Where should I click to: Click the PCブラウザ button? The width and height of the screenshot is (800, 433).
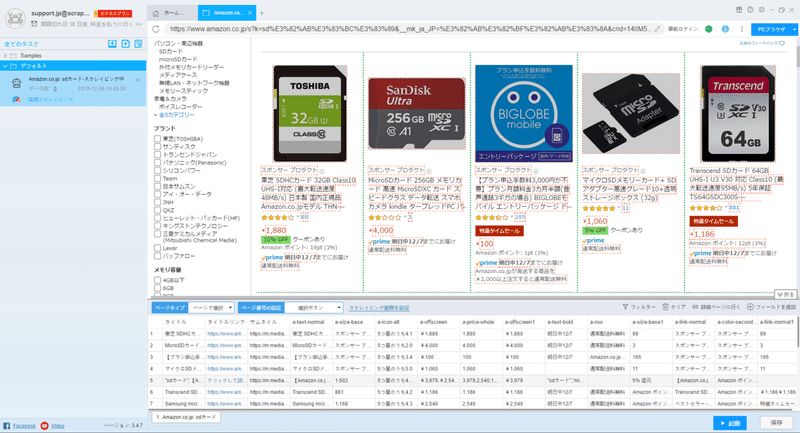(x=771, y=30)
